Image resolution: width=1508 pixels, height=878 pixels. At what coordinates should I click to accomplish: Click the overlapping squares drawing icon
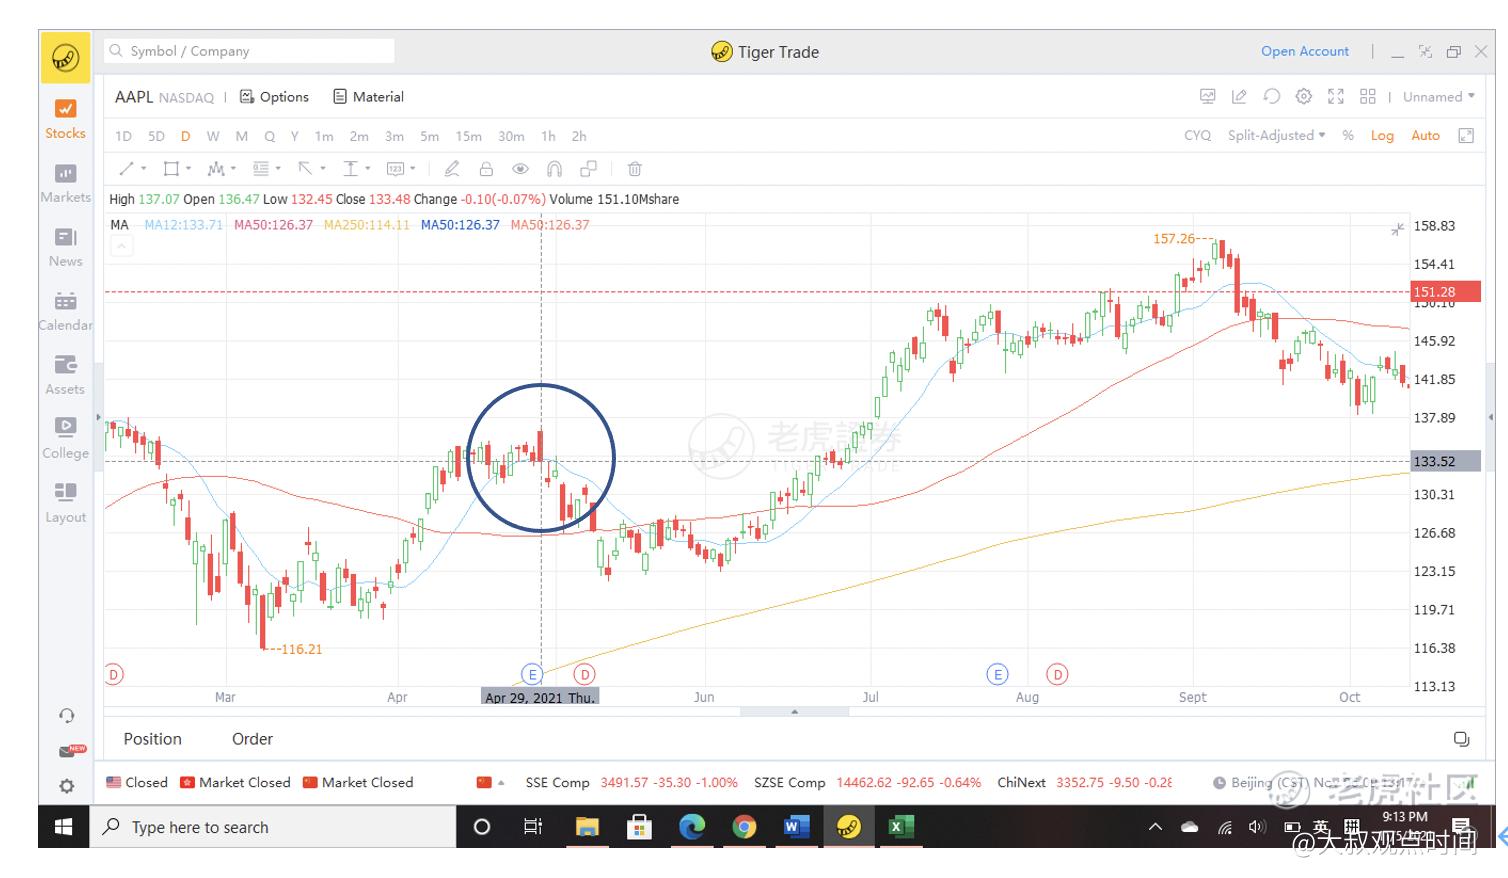(x=589, y=169)
